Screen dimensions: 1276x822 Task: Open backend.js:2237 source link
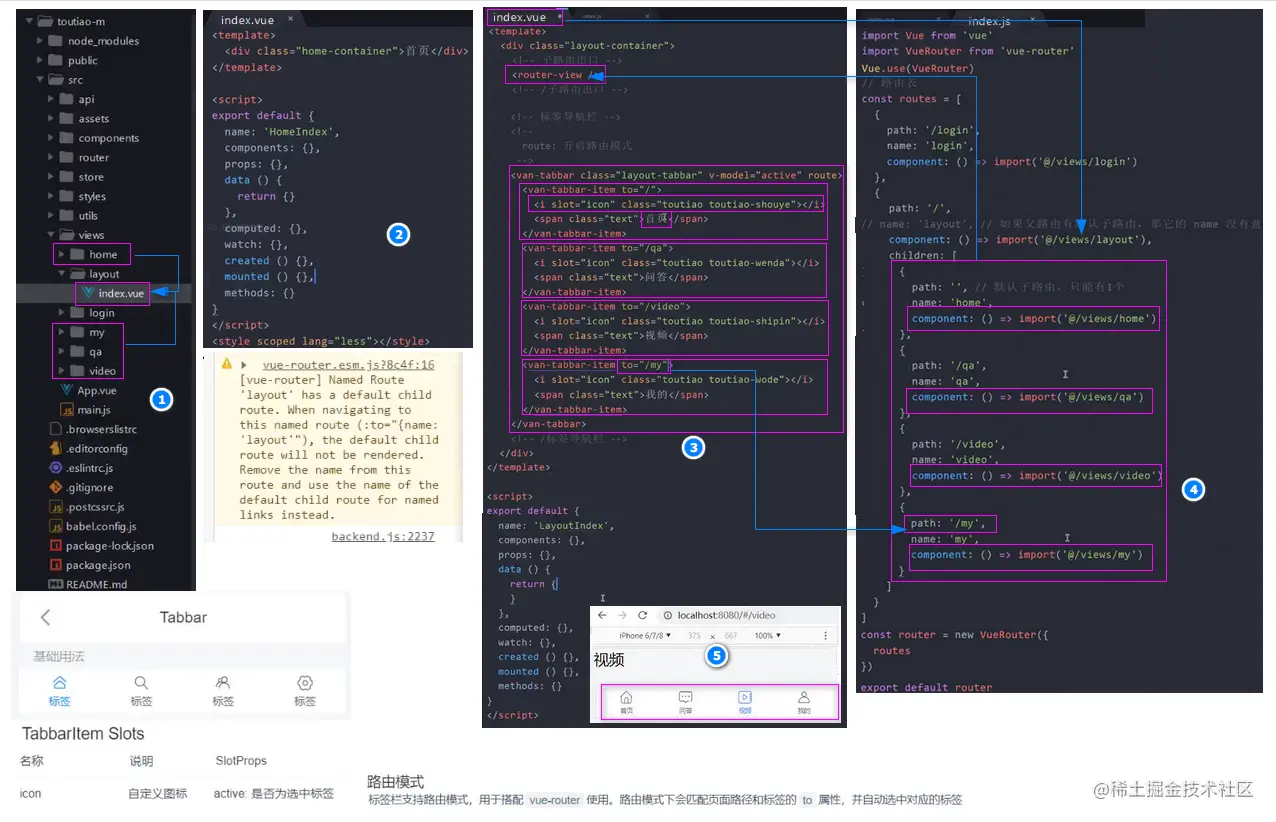click(383, 537)
